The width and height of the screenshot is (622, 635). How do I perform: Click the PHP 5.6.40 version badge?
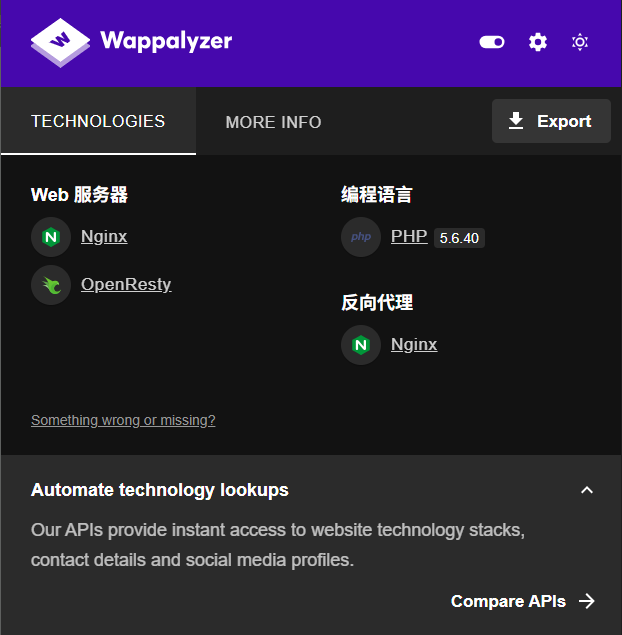point(459,238)
